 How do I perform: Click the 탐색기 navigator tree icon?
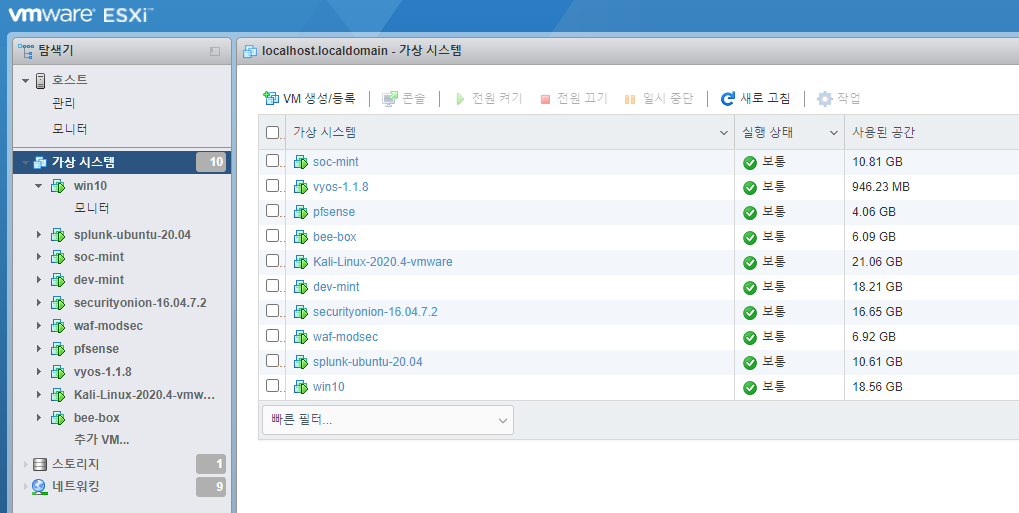click(25, 51)
